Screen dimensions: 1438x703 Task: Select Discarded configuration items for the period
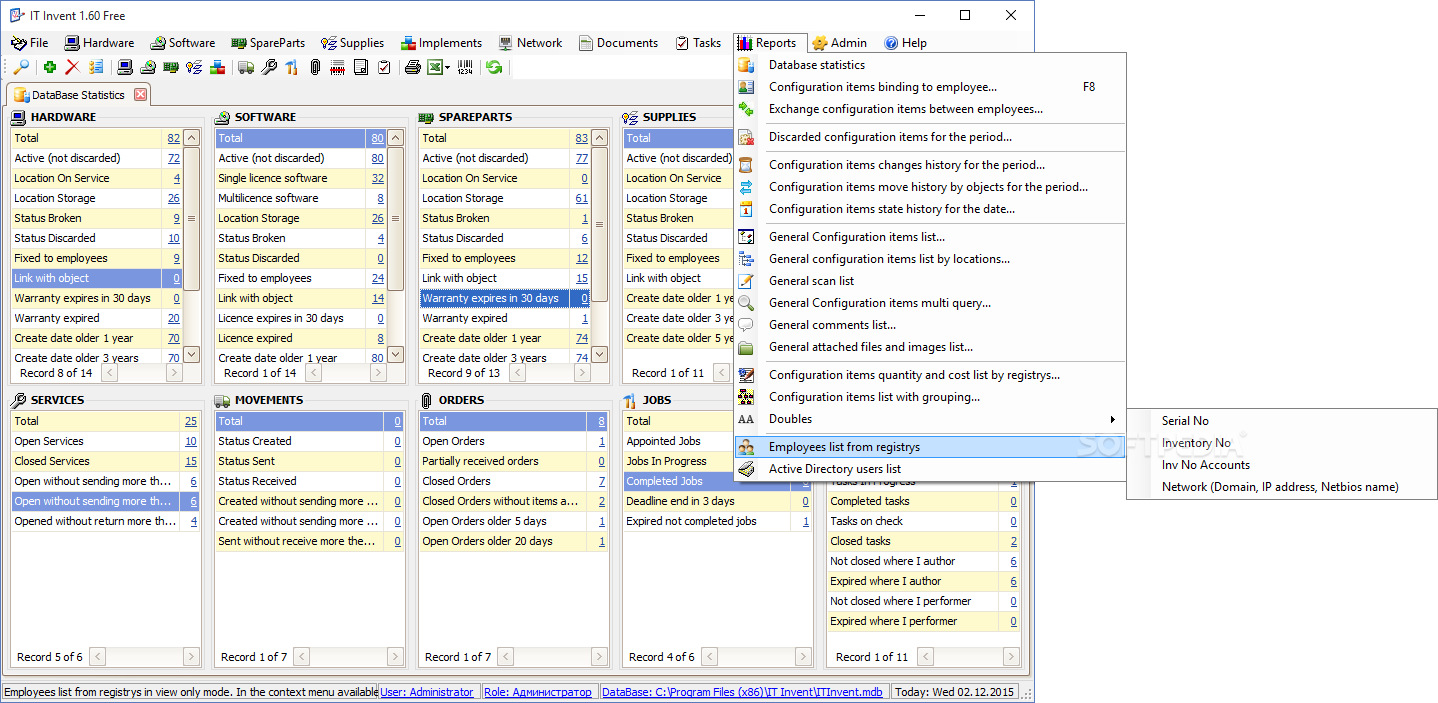coord(930,137)
